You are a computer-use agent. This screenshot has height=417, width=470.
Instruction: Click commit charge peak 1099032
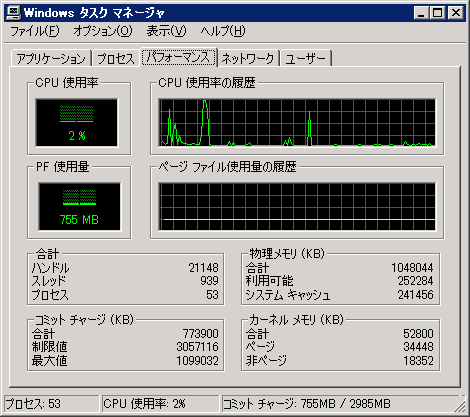click(197, 361)
